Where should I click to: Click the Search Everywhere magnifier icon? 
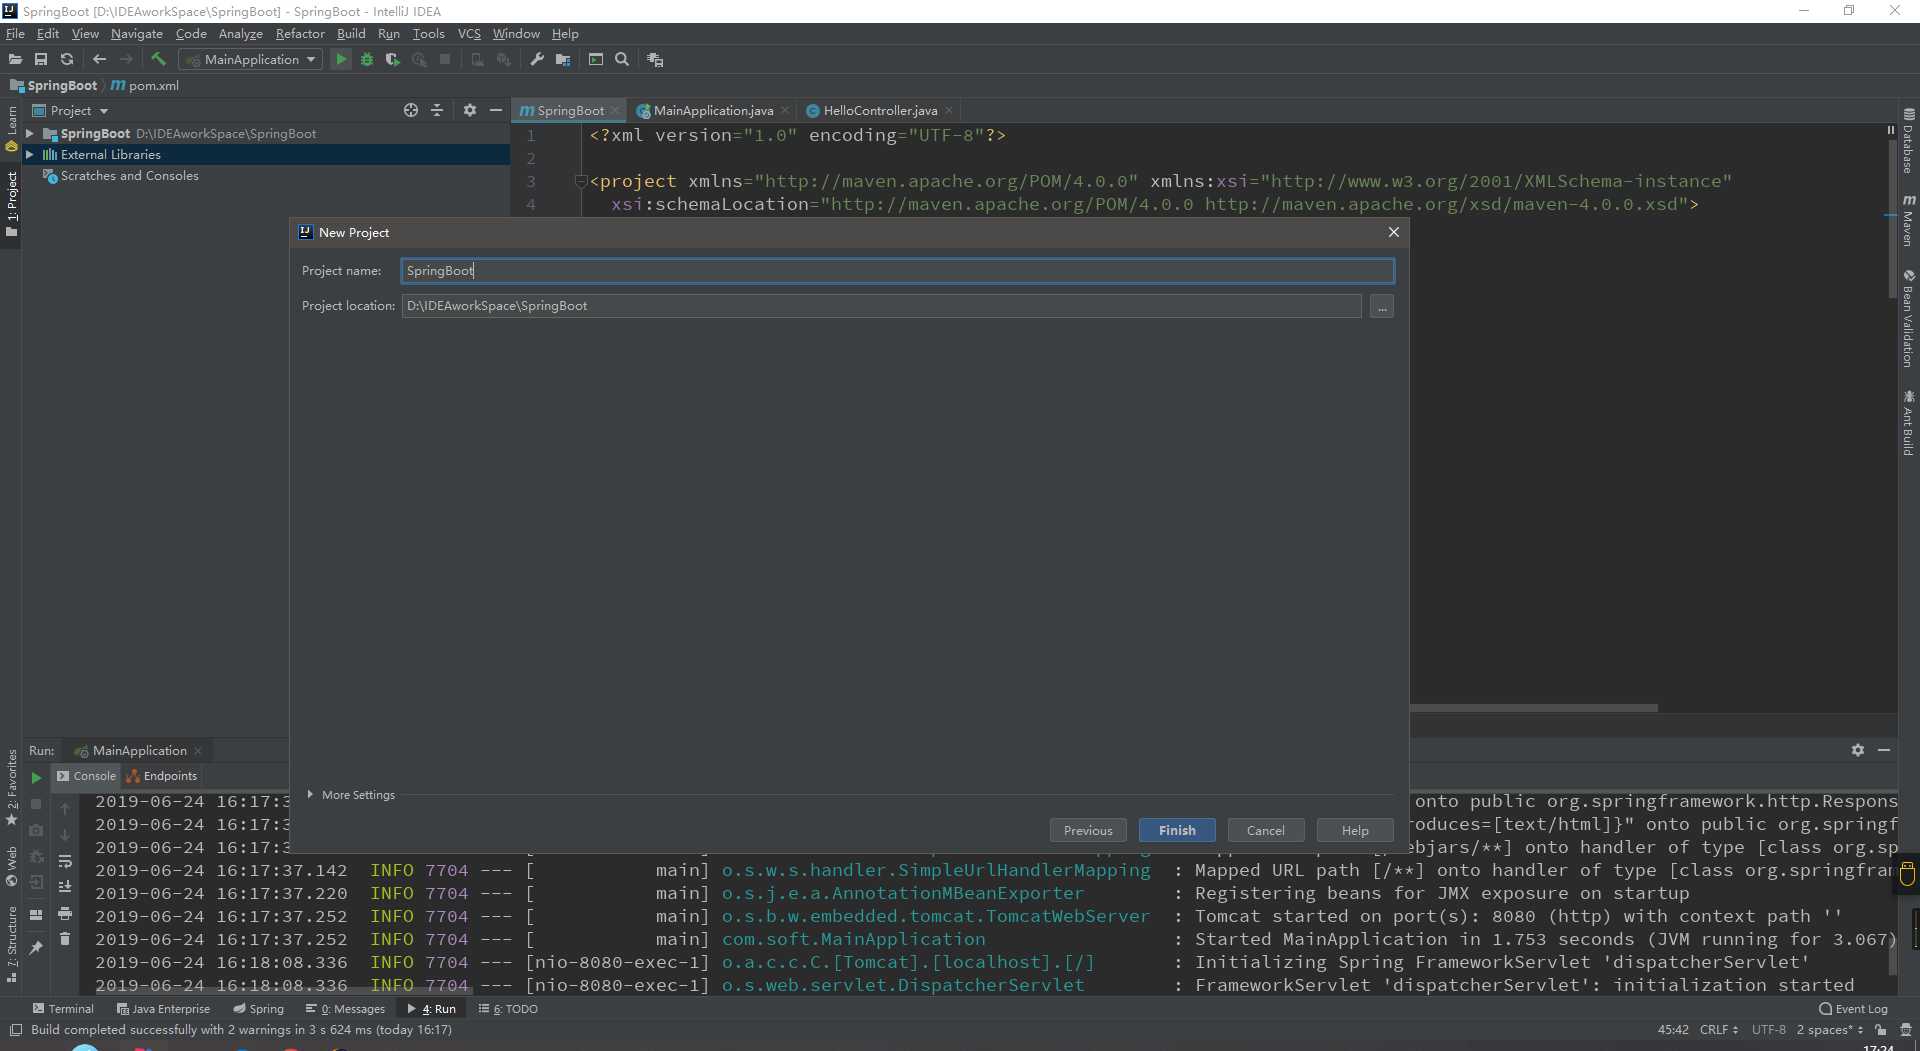click(x=622, y=60)
